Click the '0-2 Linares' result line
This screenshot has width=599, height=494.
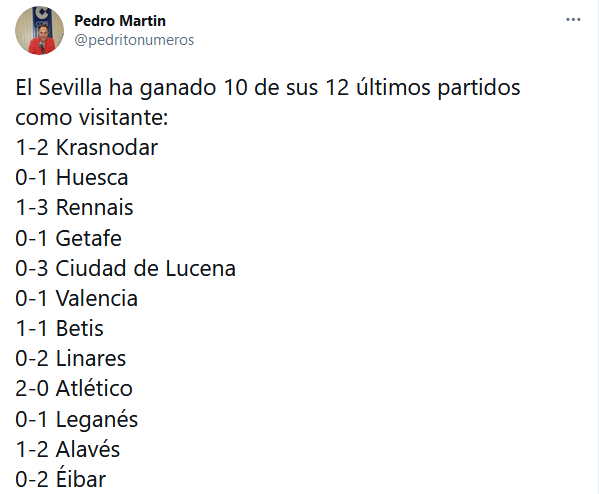click(71, 359)
